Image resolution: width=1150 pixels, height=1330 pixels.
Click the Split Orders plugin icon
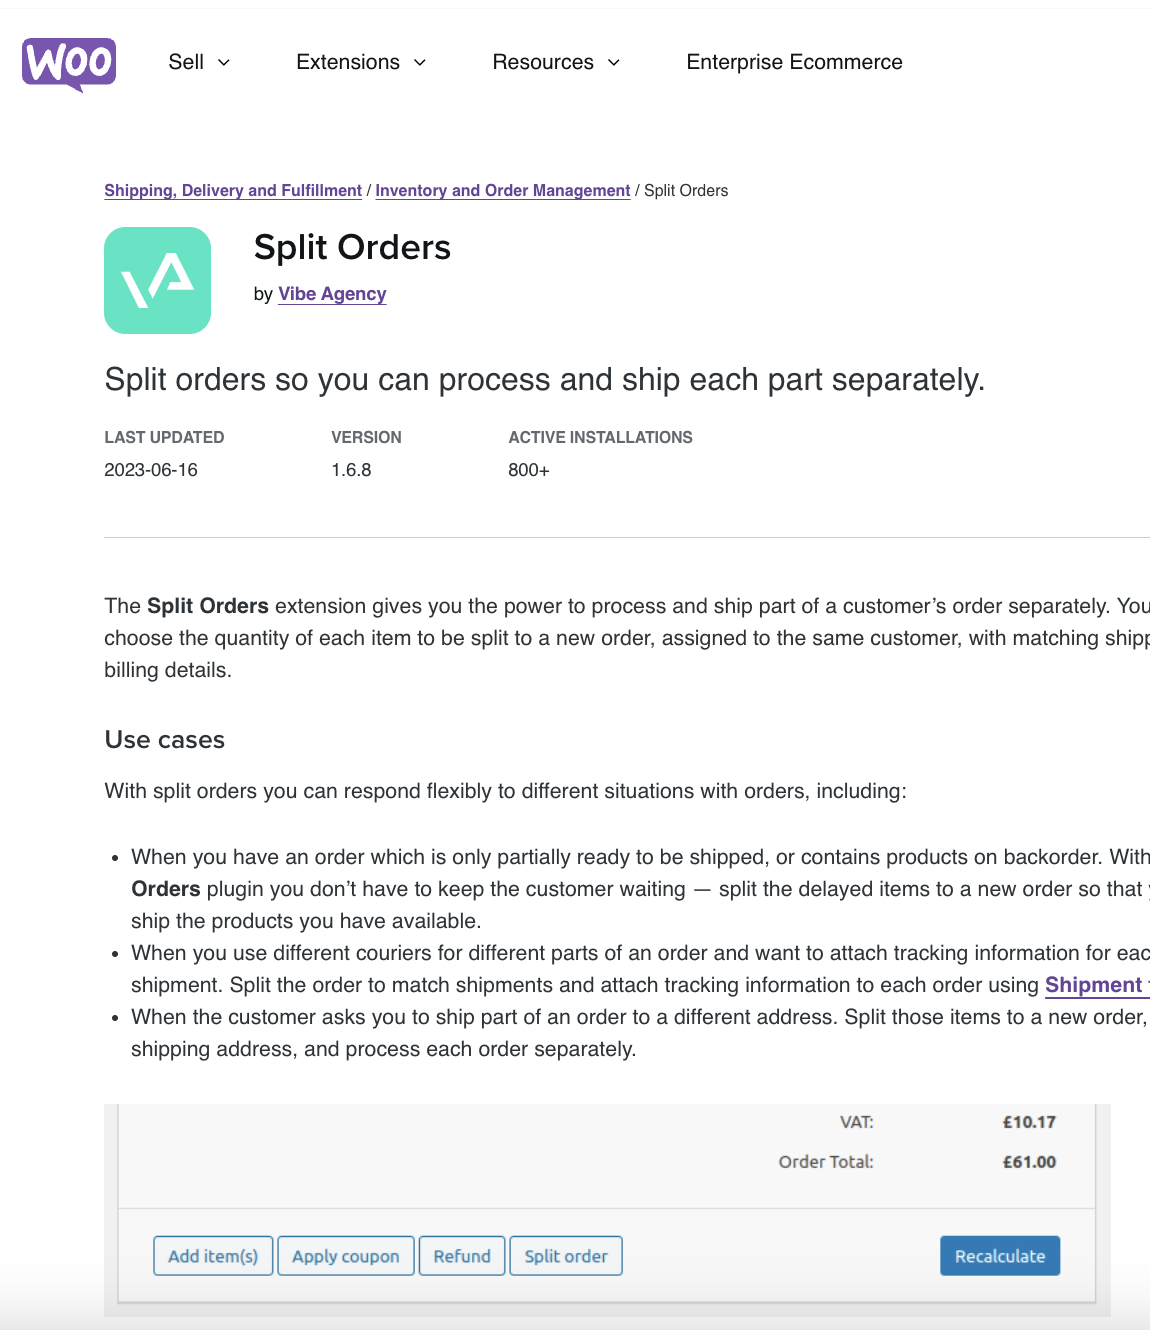[157, 280]
